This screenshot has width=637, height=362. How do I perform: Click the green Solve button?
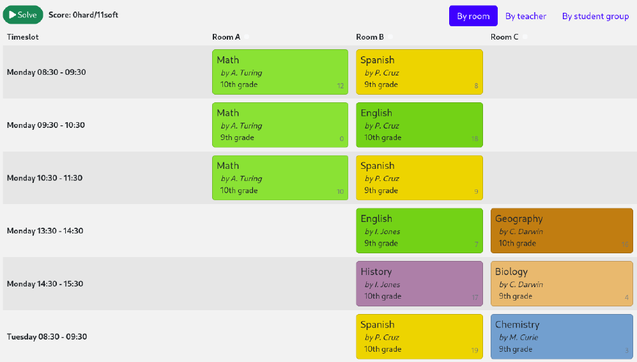pyautogui.click(x=23, y=15)
